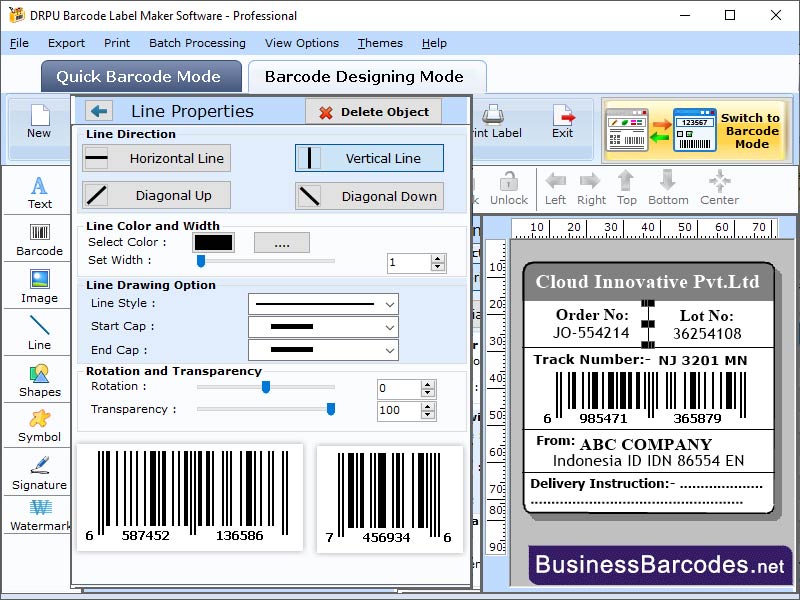Screen dimensions: 800x600
Task: Select the Text tool from the sidebar
Action: [38, 186]
